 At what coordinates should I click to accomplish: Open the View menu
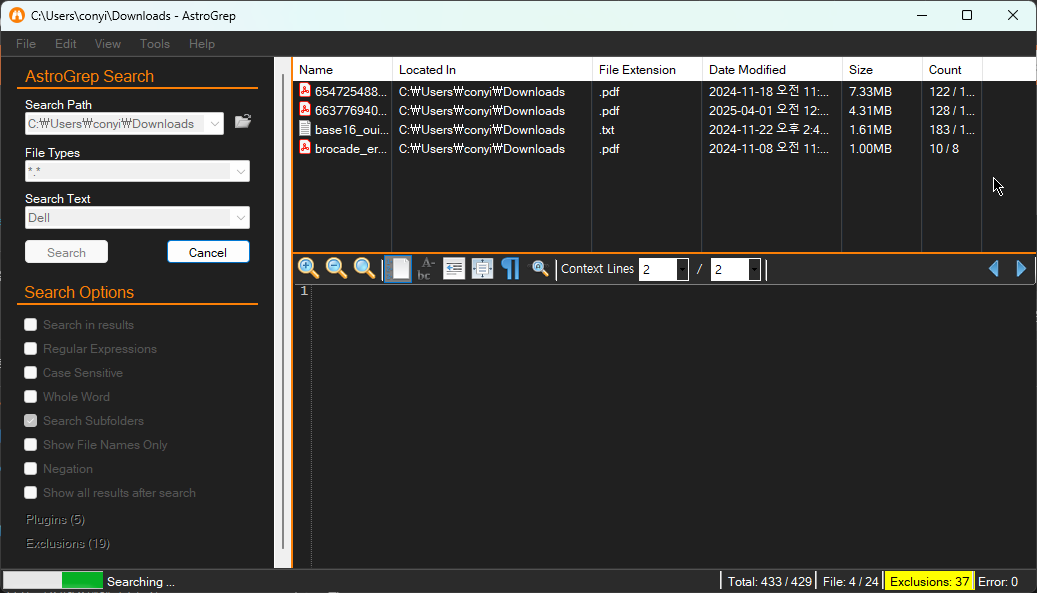[x=108, y=44]
